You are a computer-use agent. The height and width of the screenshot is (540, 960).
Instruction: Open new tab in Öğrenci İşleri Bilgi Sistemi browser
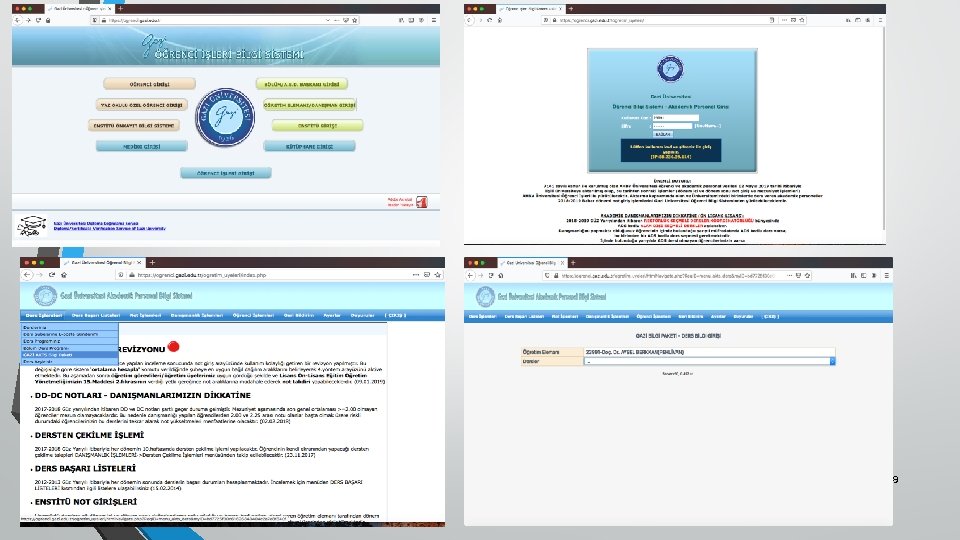(x=120, y=9)
